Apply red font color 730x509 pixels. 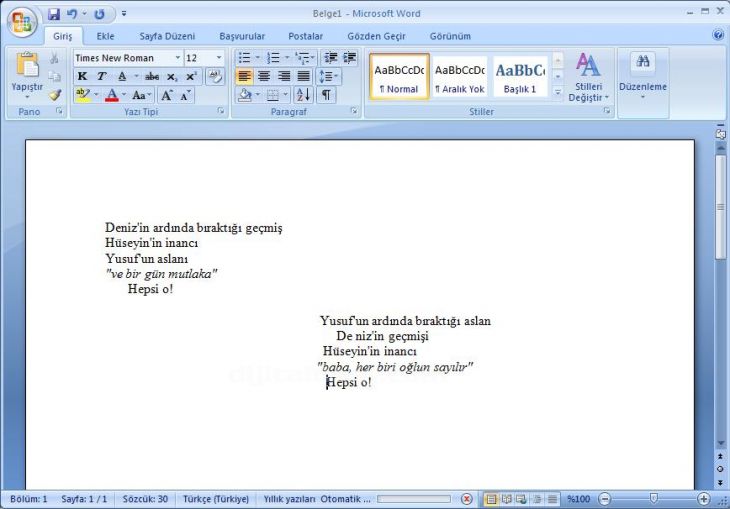click(112, 95)
